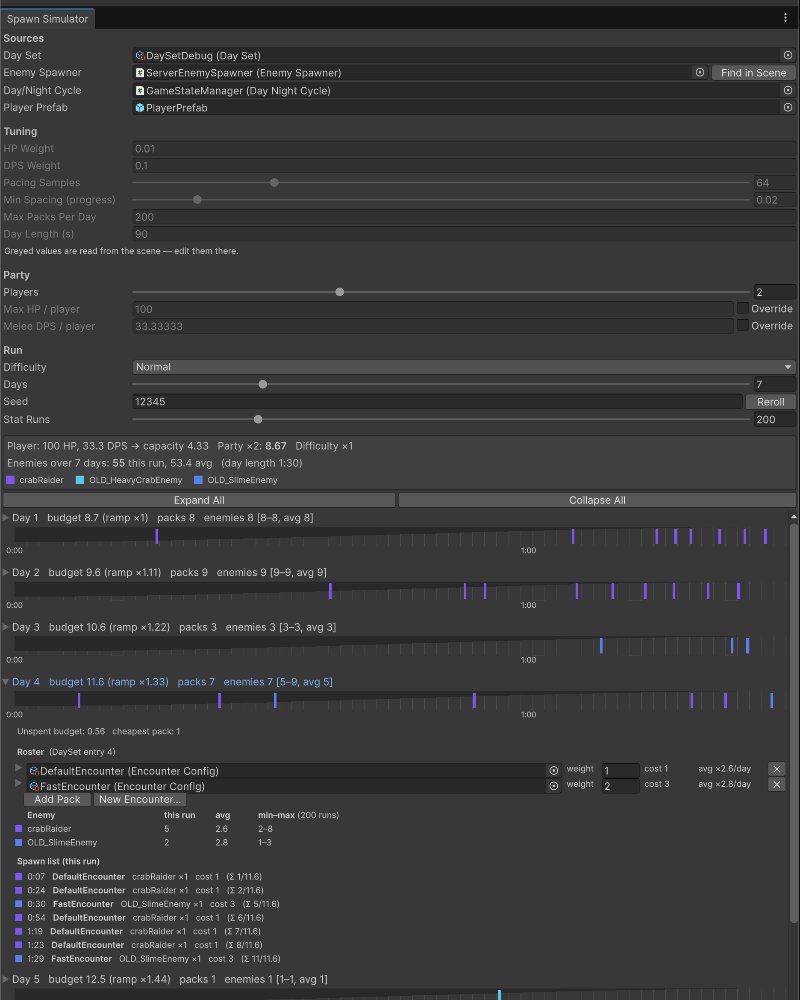The width and height of the screenshot is (800, 1000).
Task: Click the 1:29 FastEncounter spawn list entry
Action: point(147,959)
